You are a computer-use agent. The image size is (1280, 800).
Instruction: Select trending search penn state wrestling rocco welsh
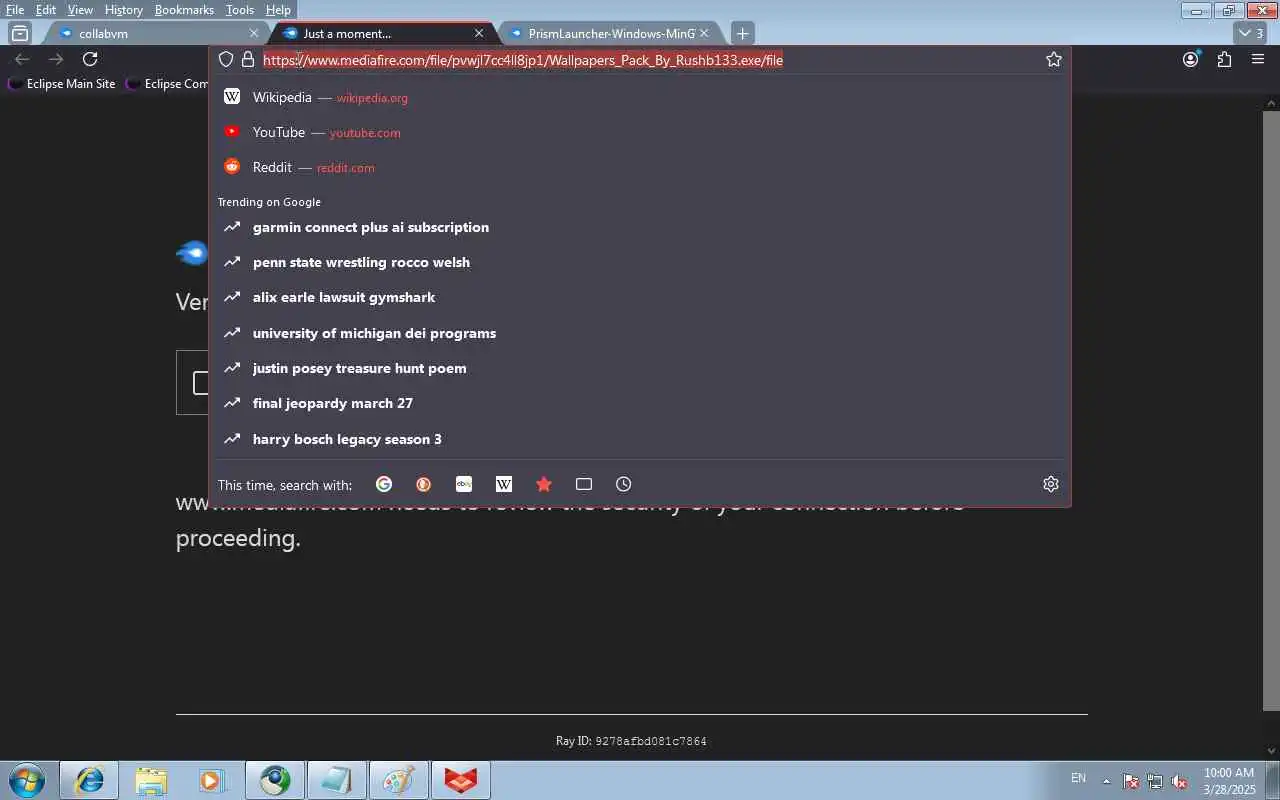pyautogui.click(x=640, y=262)
